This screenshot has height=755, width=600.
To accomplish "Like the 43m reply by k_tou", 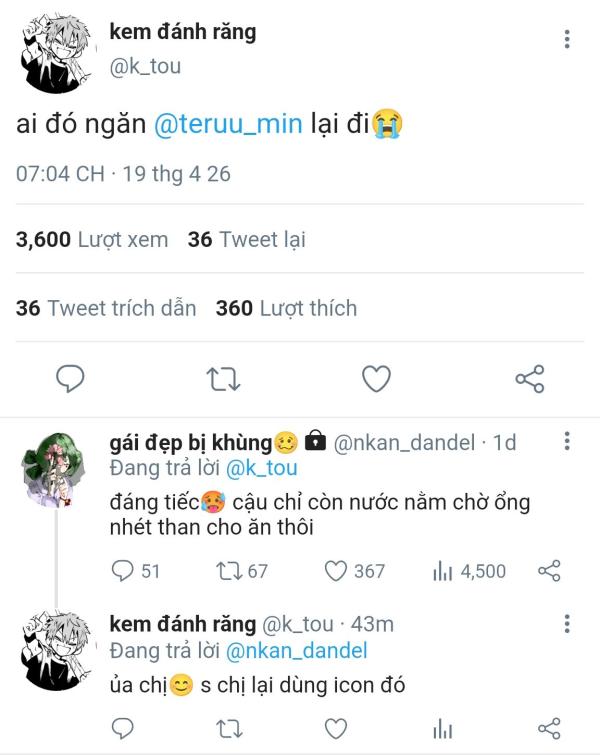I will 336,729.
